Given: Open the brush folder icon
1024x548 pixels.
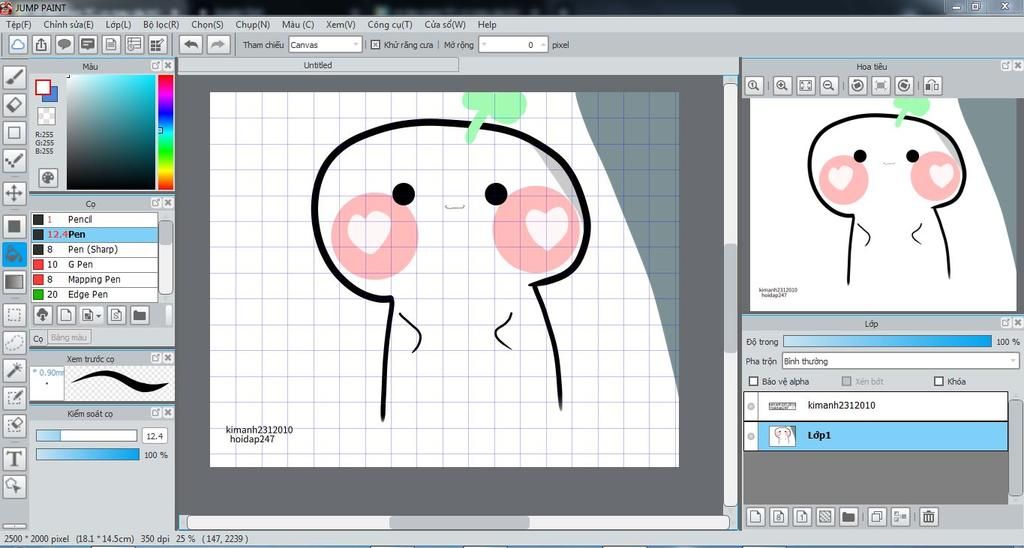Looking at the screenshot, I should tap(139, 315).
